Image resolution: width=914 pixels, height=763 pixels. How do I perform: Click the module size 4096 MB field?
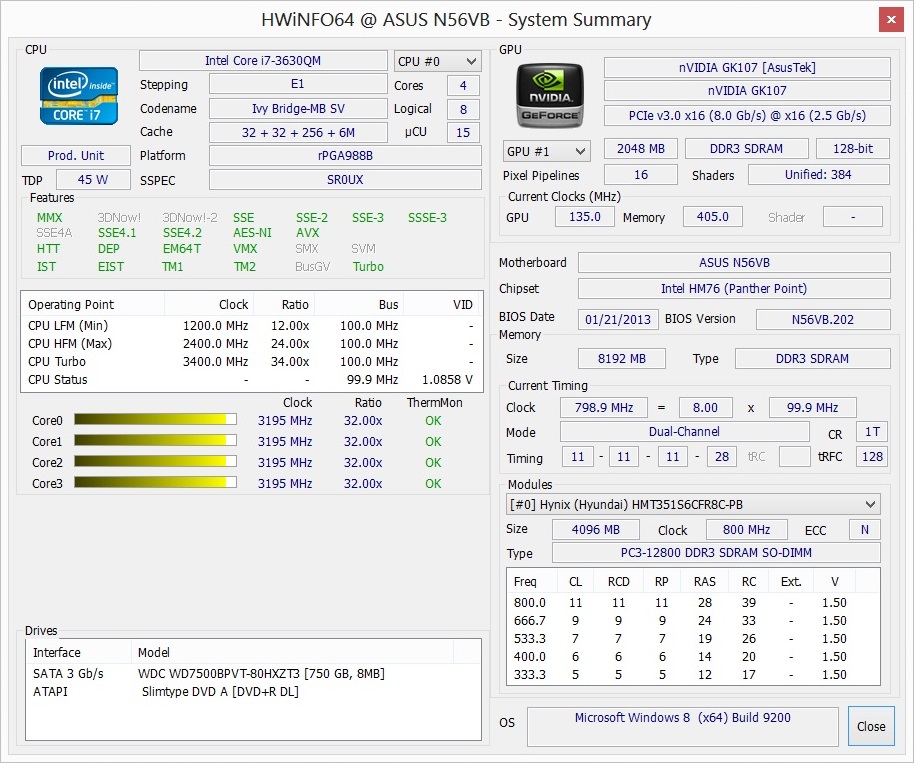(x=596, y=529)
